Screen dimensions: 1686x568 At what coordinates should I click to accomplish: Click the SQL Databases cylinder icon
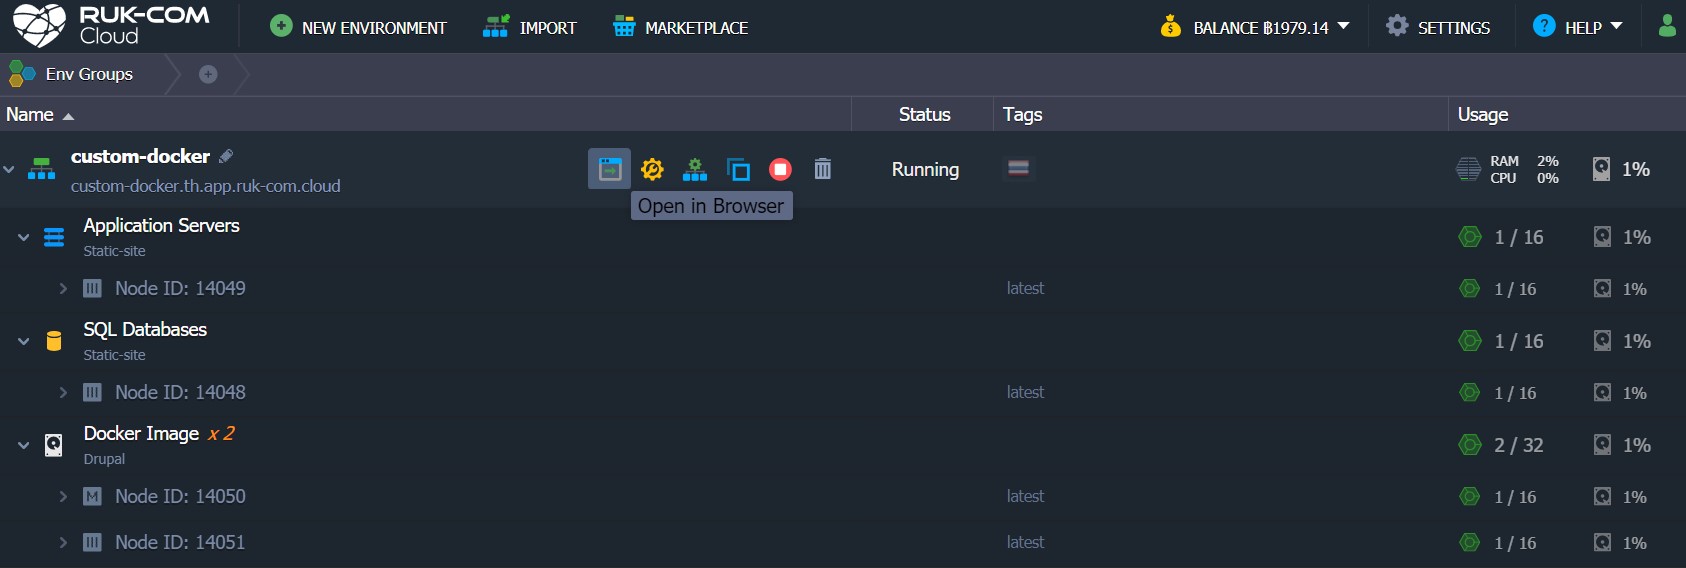point(54,341)
